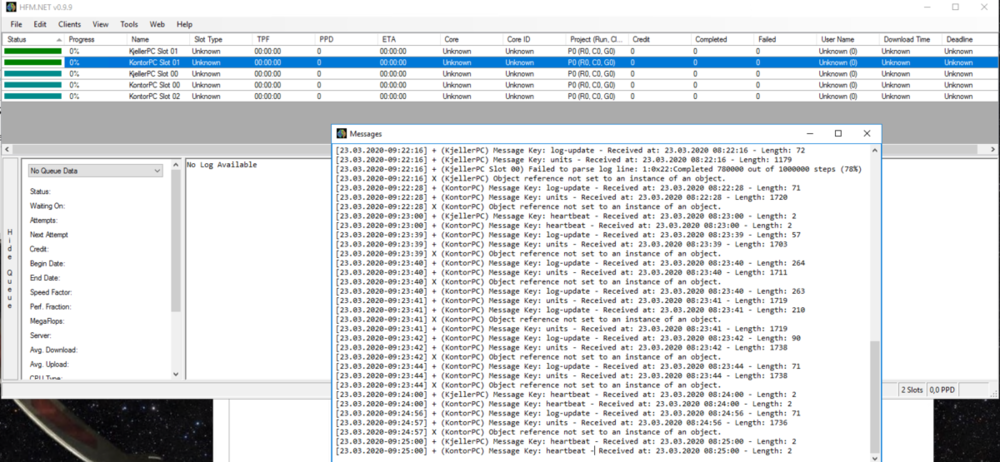Viewport: 1000px width, 462px height.
Task: Click the Messages window title icon
Action: point(341,133)
